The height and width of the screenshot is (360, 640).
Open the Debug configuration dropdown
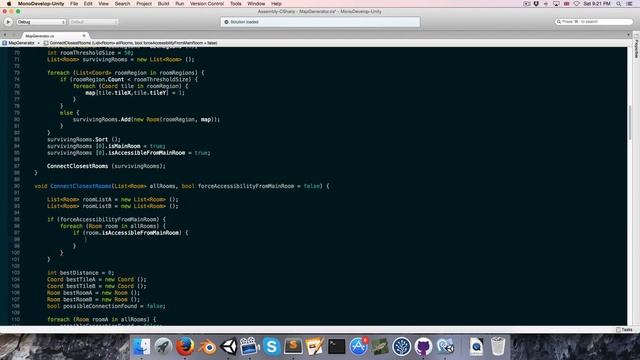click(41, 22)
